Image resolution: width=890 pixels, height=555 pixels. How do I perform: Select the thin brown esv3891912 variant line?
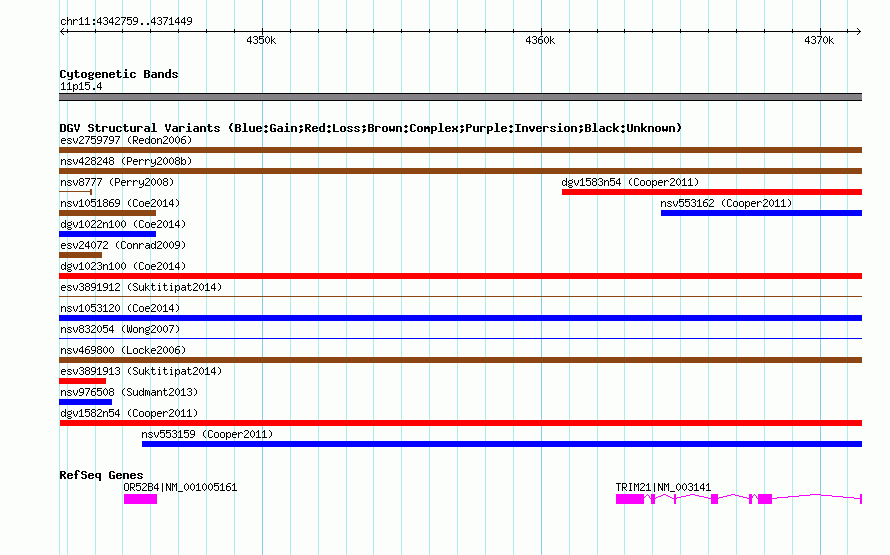[460, 296]
